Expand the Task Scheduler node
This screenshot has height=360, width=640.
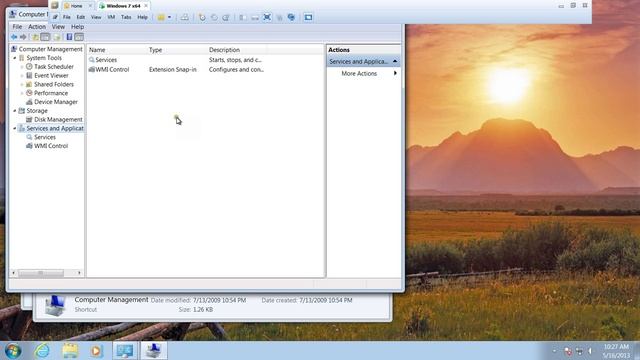(x=22, y=67)
